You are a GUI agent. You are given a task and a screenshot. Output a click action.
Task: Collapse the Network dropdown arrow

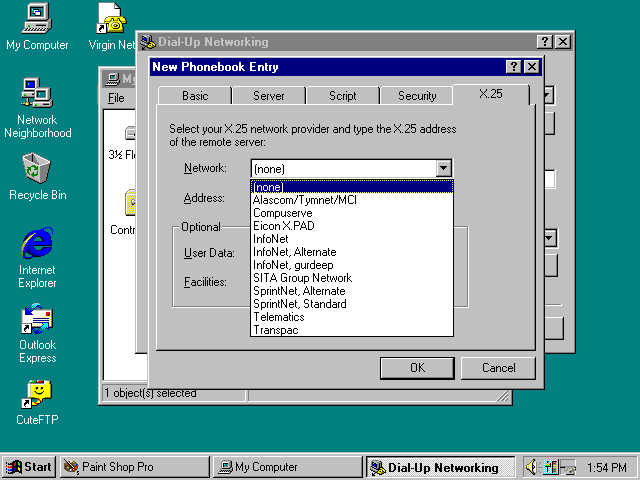[x=443, y=168]
